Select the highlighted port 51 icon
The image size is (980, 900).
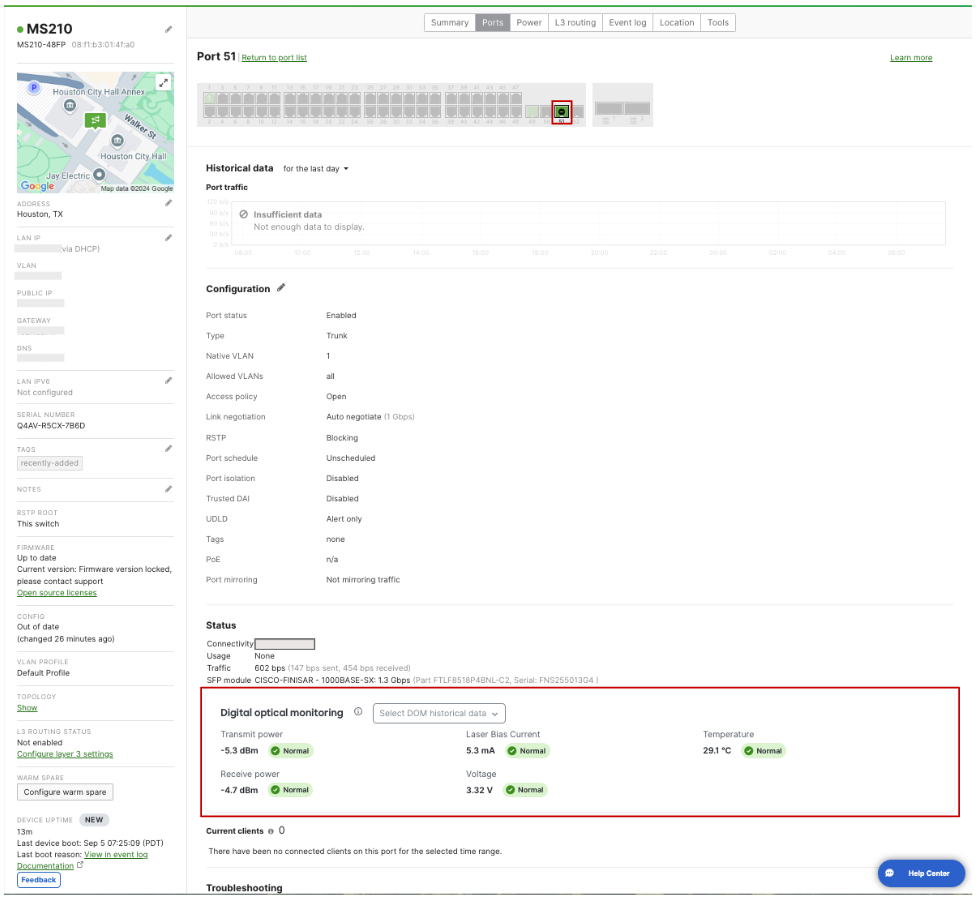[562, 112]
